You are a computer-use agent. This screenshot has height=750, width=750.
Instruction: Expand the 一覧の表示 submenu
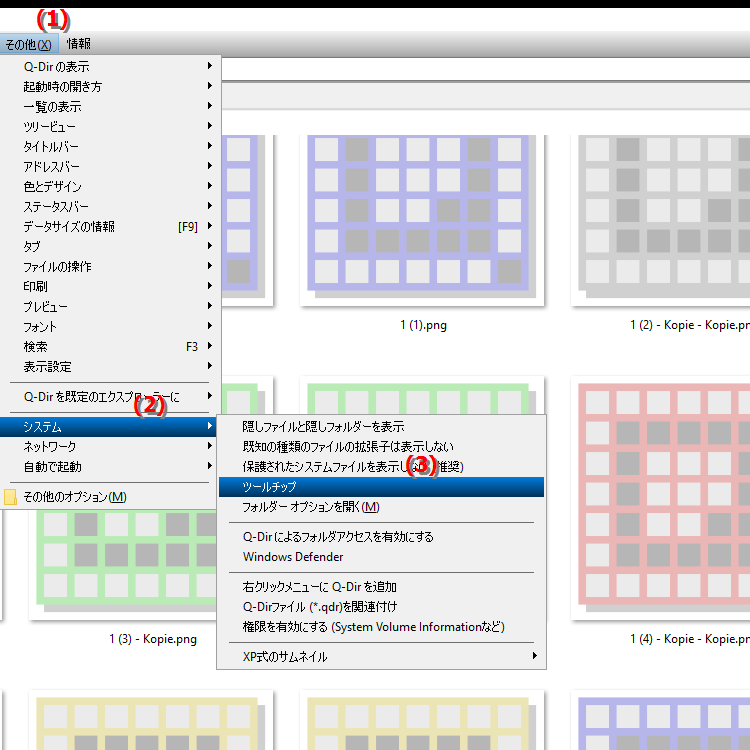[110, 106]
